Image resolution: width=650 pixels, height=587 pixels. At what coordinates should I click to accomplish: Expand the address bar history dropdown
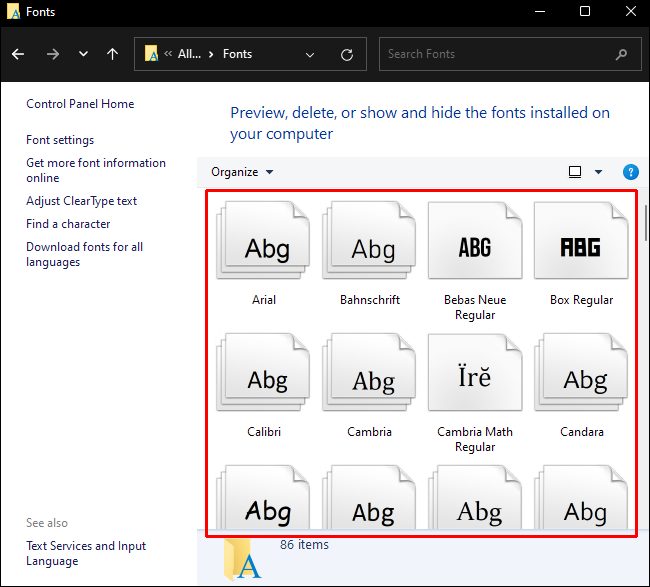click(x=310, y=54)
